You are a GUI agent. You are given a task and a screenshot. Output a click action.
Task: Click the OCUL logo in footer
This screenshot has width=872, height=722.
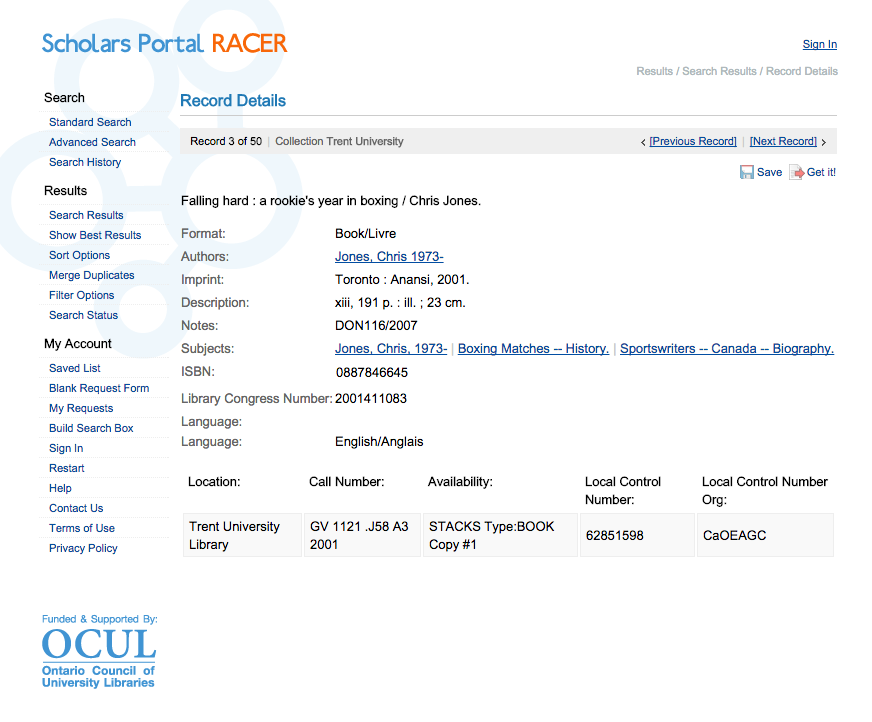pos(99,651)
